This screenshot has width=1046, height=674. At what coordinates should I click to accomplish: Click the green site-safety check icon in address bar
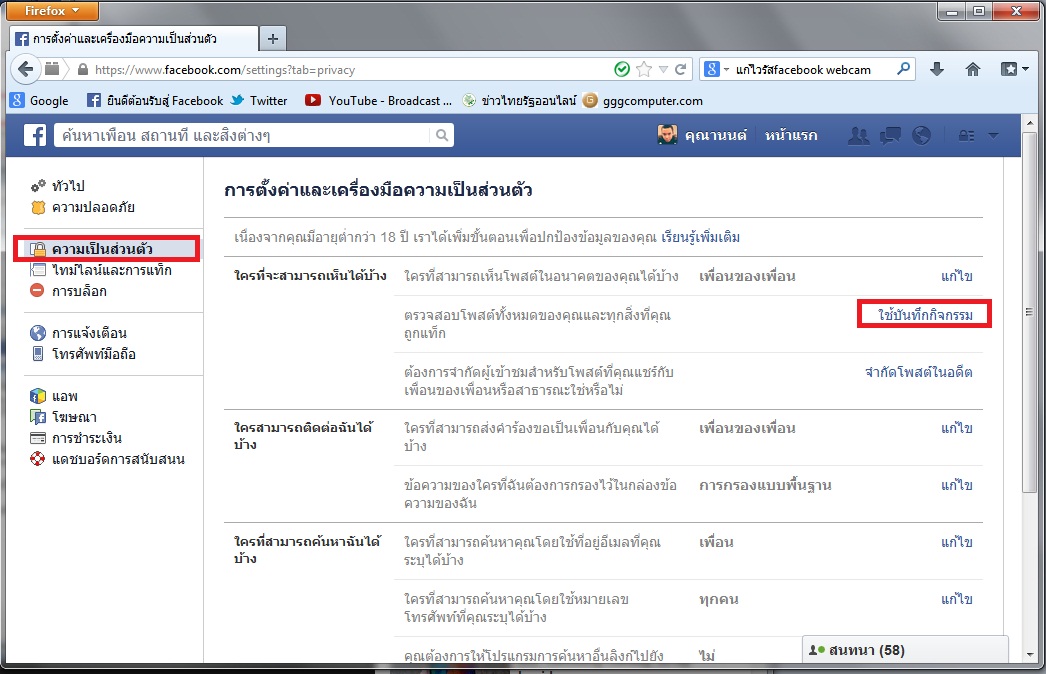click(622, 69)
